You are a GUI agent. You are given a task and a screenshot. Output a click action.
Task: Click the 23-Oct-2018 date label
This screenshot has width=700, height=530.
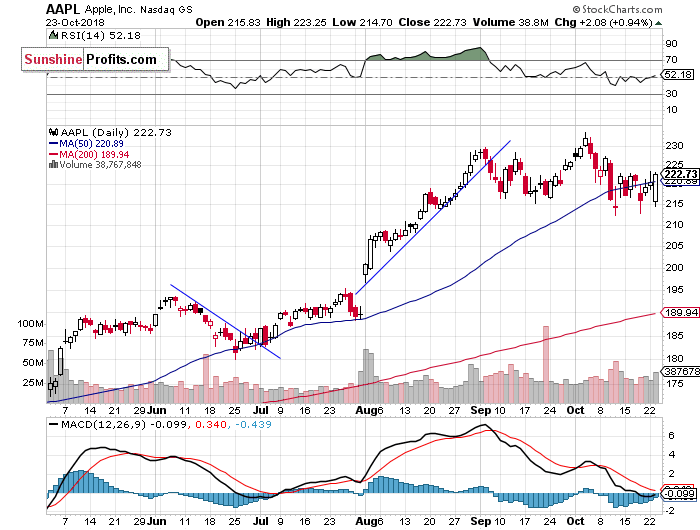coord(75,22)
